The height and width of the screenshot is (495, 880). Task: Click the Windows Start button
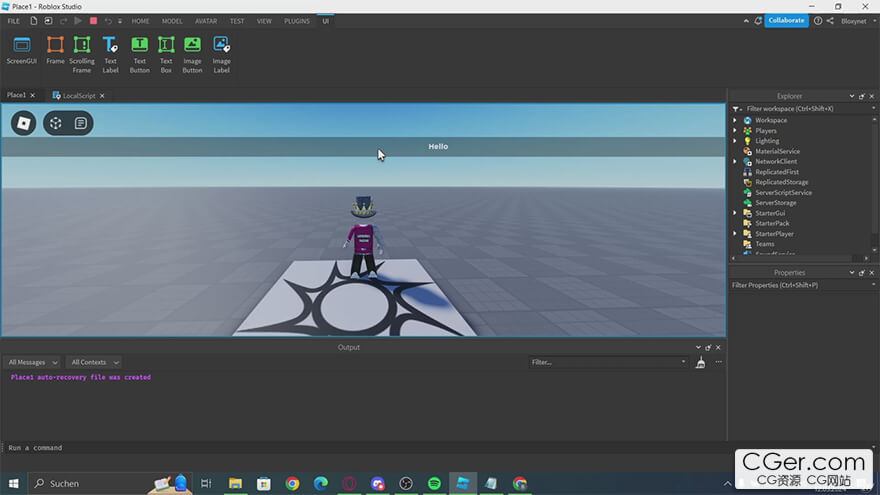click(x=13, y=483)
